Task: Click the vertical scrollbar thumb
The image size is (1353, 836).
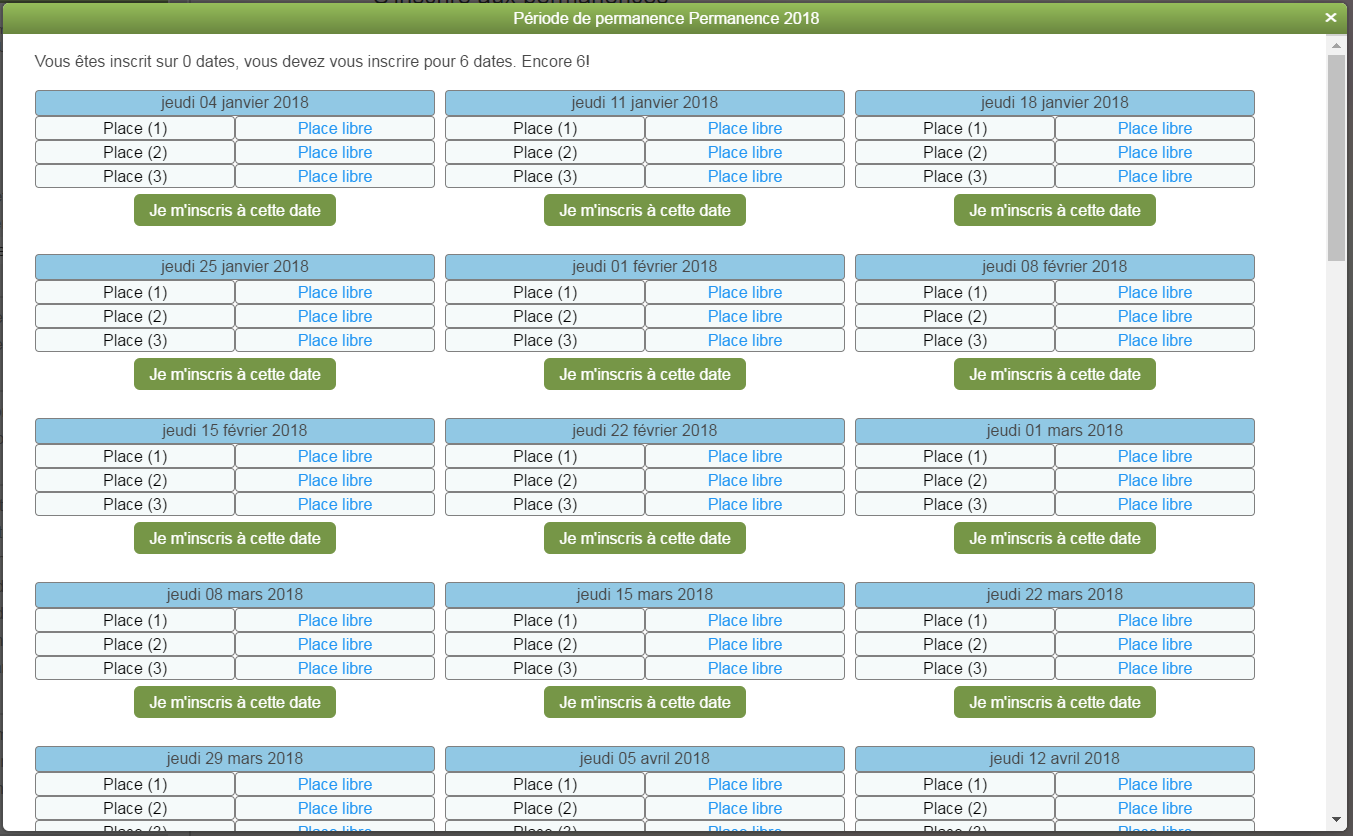Action: click(1336, 158)
